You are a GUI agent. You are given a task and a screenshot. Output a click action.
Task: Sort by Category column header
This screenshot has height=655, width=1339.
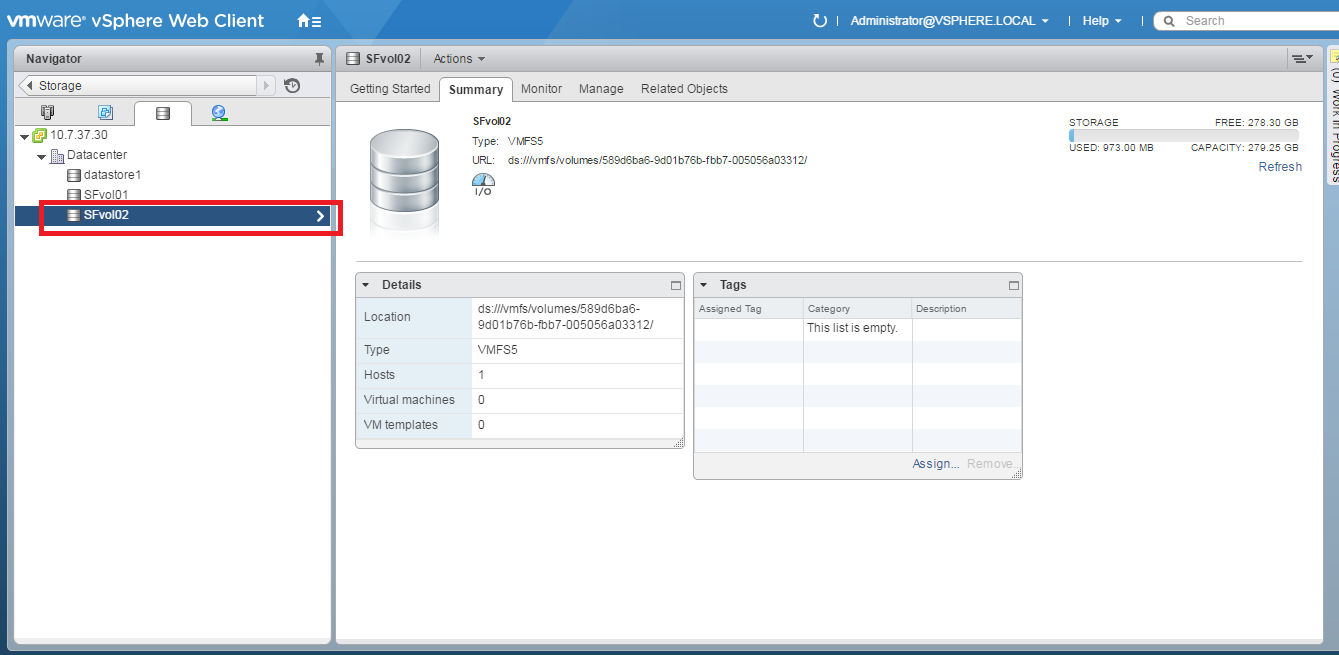tap(858, 309)
